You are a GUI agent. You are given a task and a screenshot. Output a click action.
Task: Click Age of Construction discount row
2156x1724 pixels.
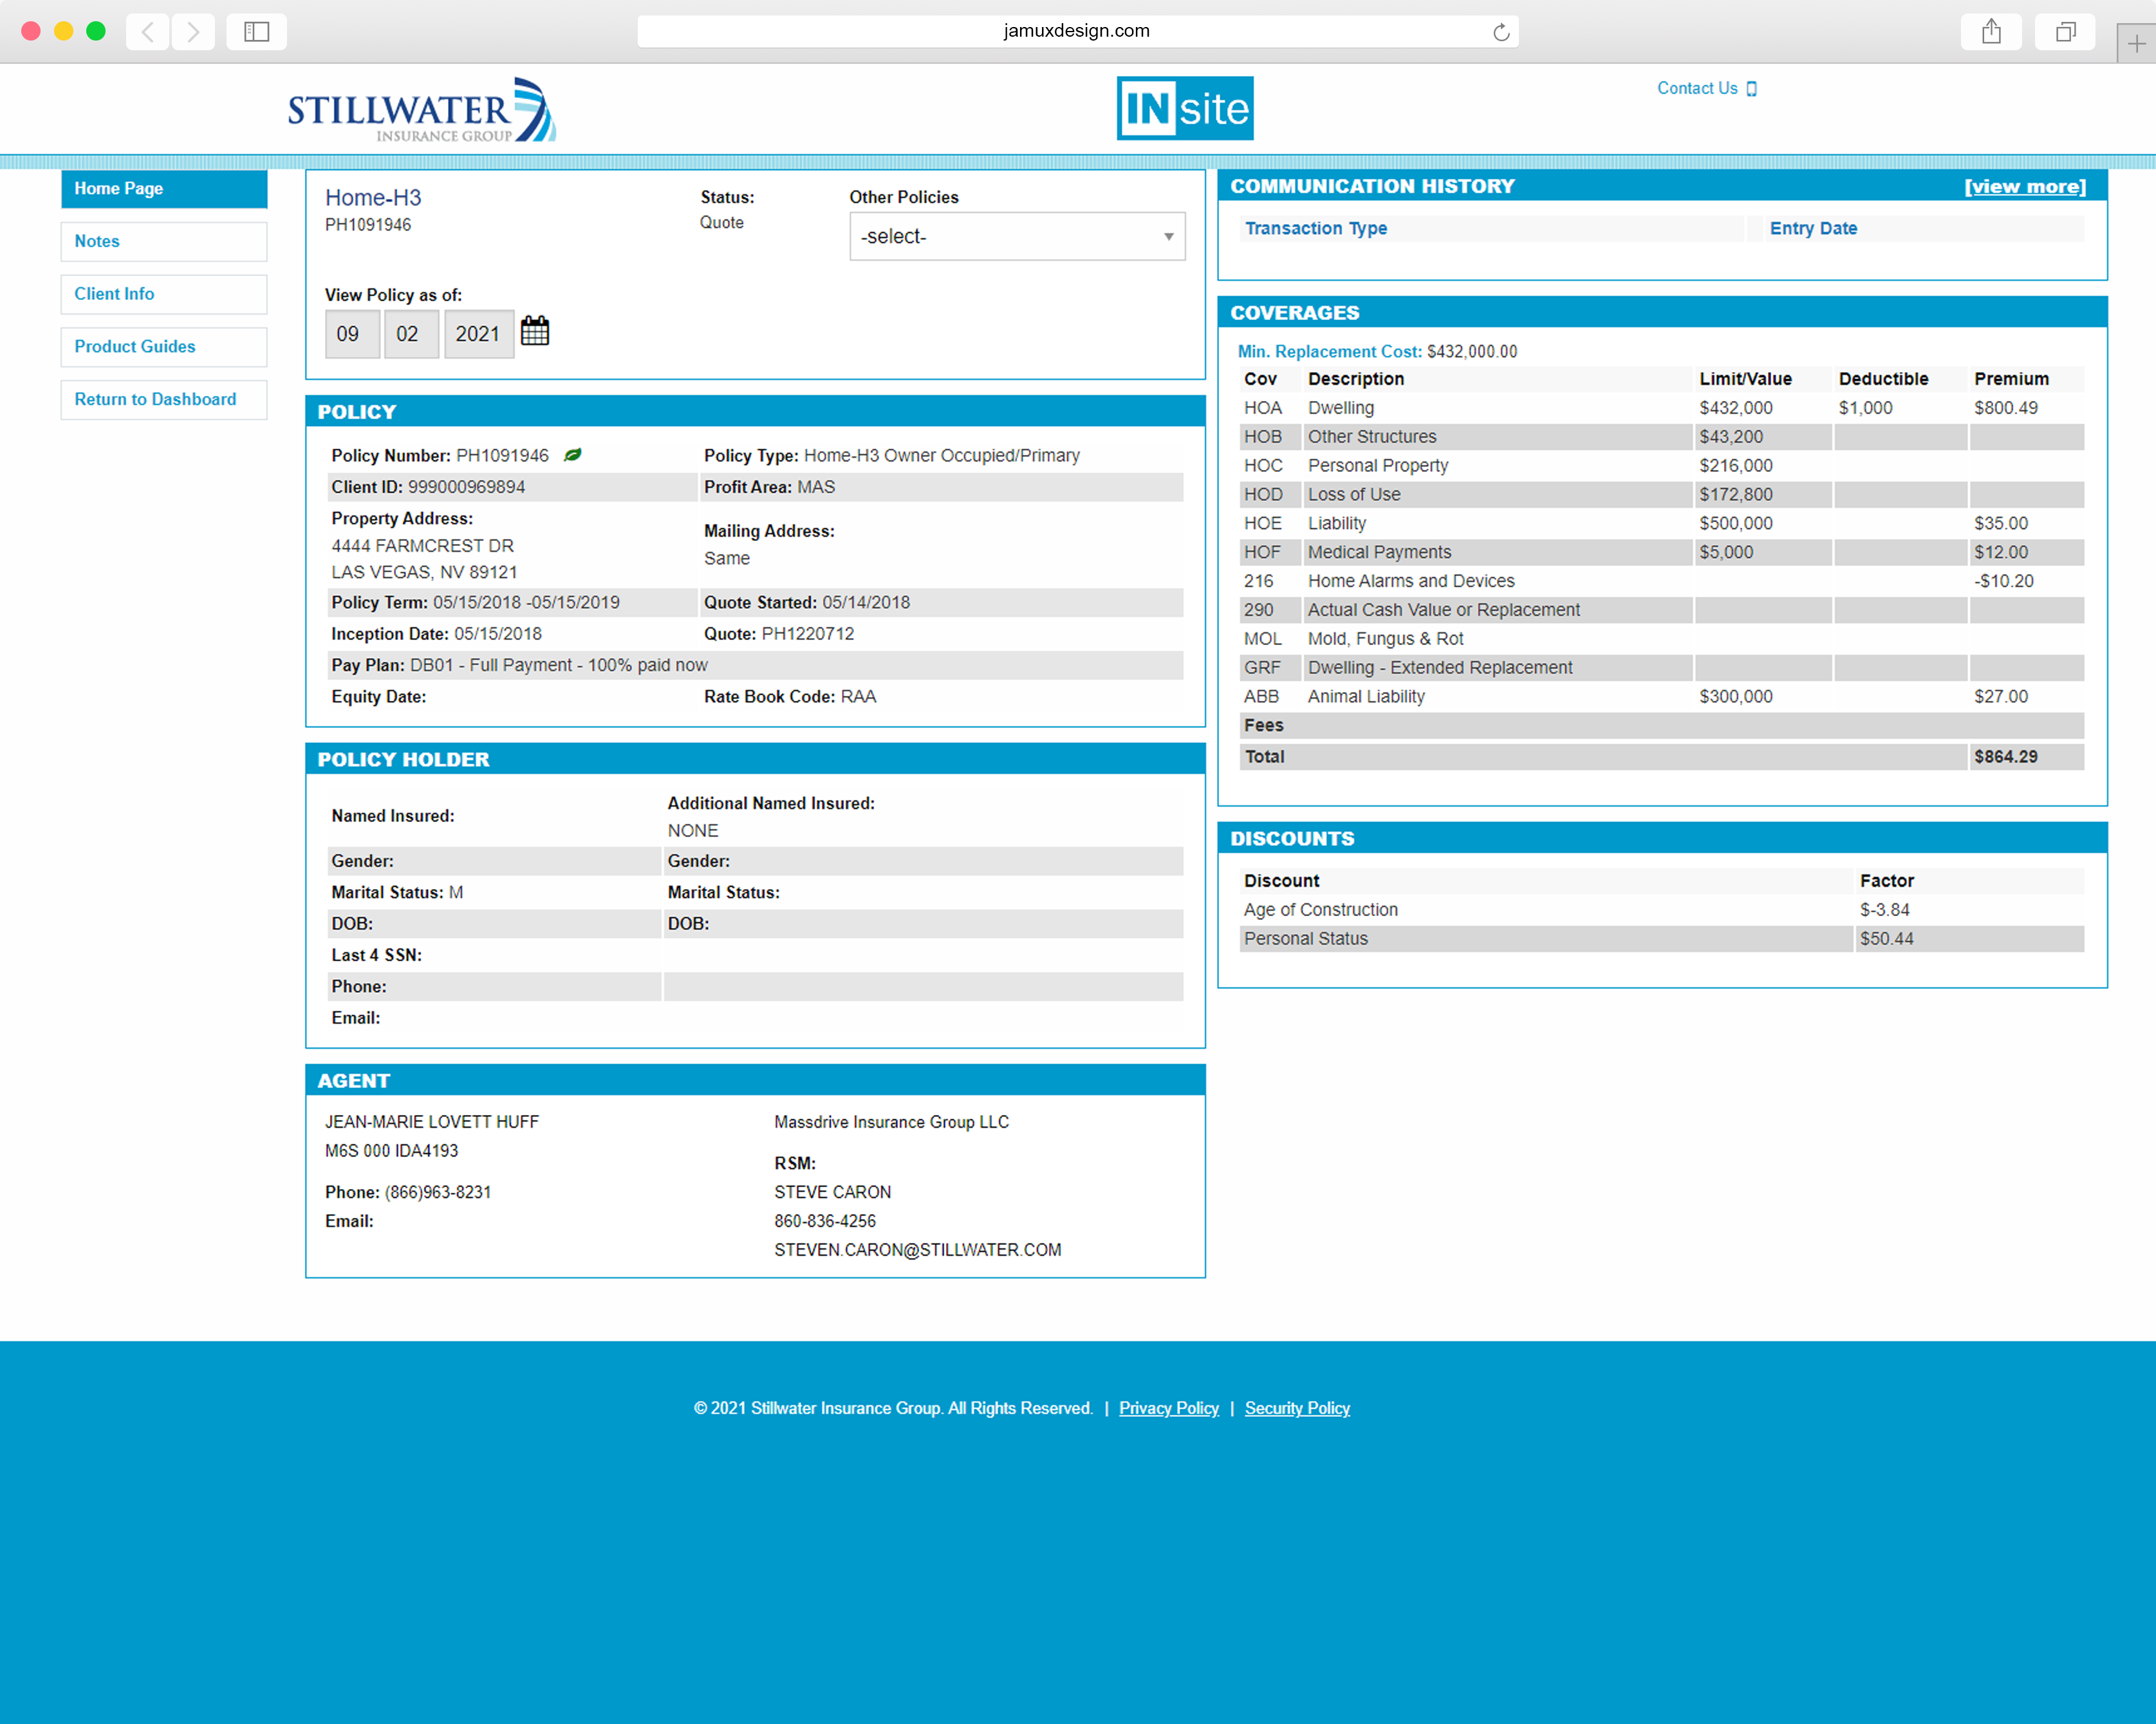1662,910
